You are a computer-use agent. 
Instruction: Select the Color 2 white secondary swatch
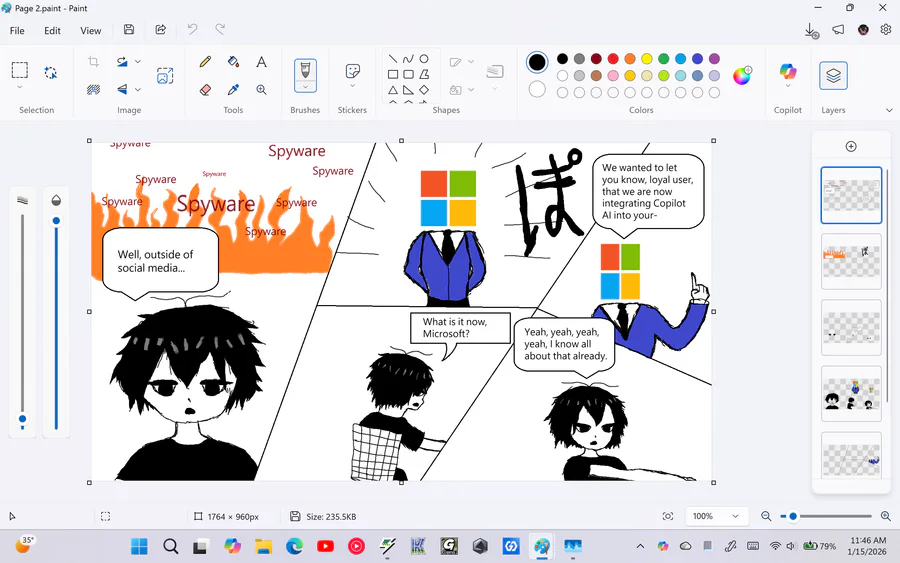click(537, 89)
